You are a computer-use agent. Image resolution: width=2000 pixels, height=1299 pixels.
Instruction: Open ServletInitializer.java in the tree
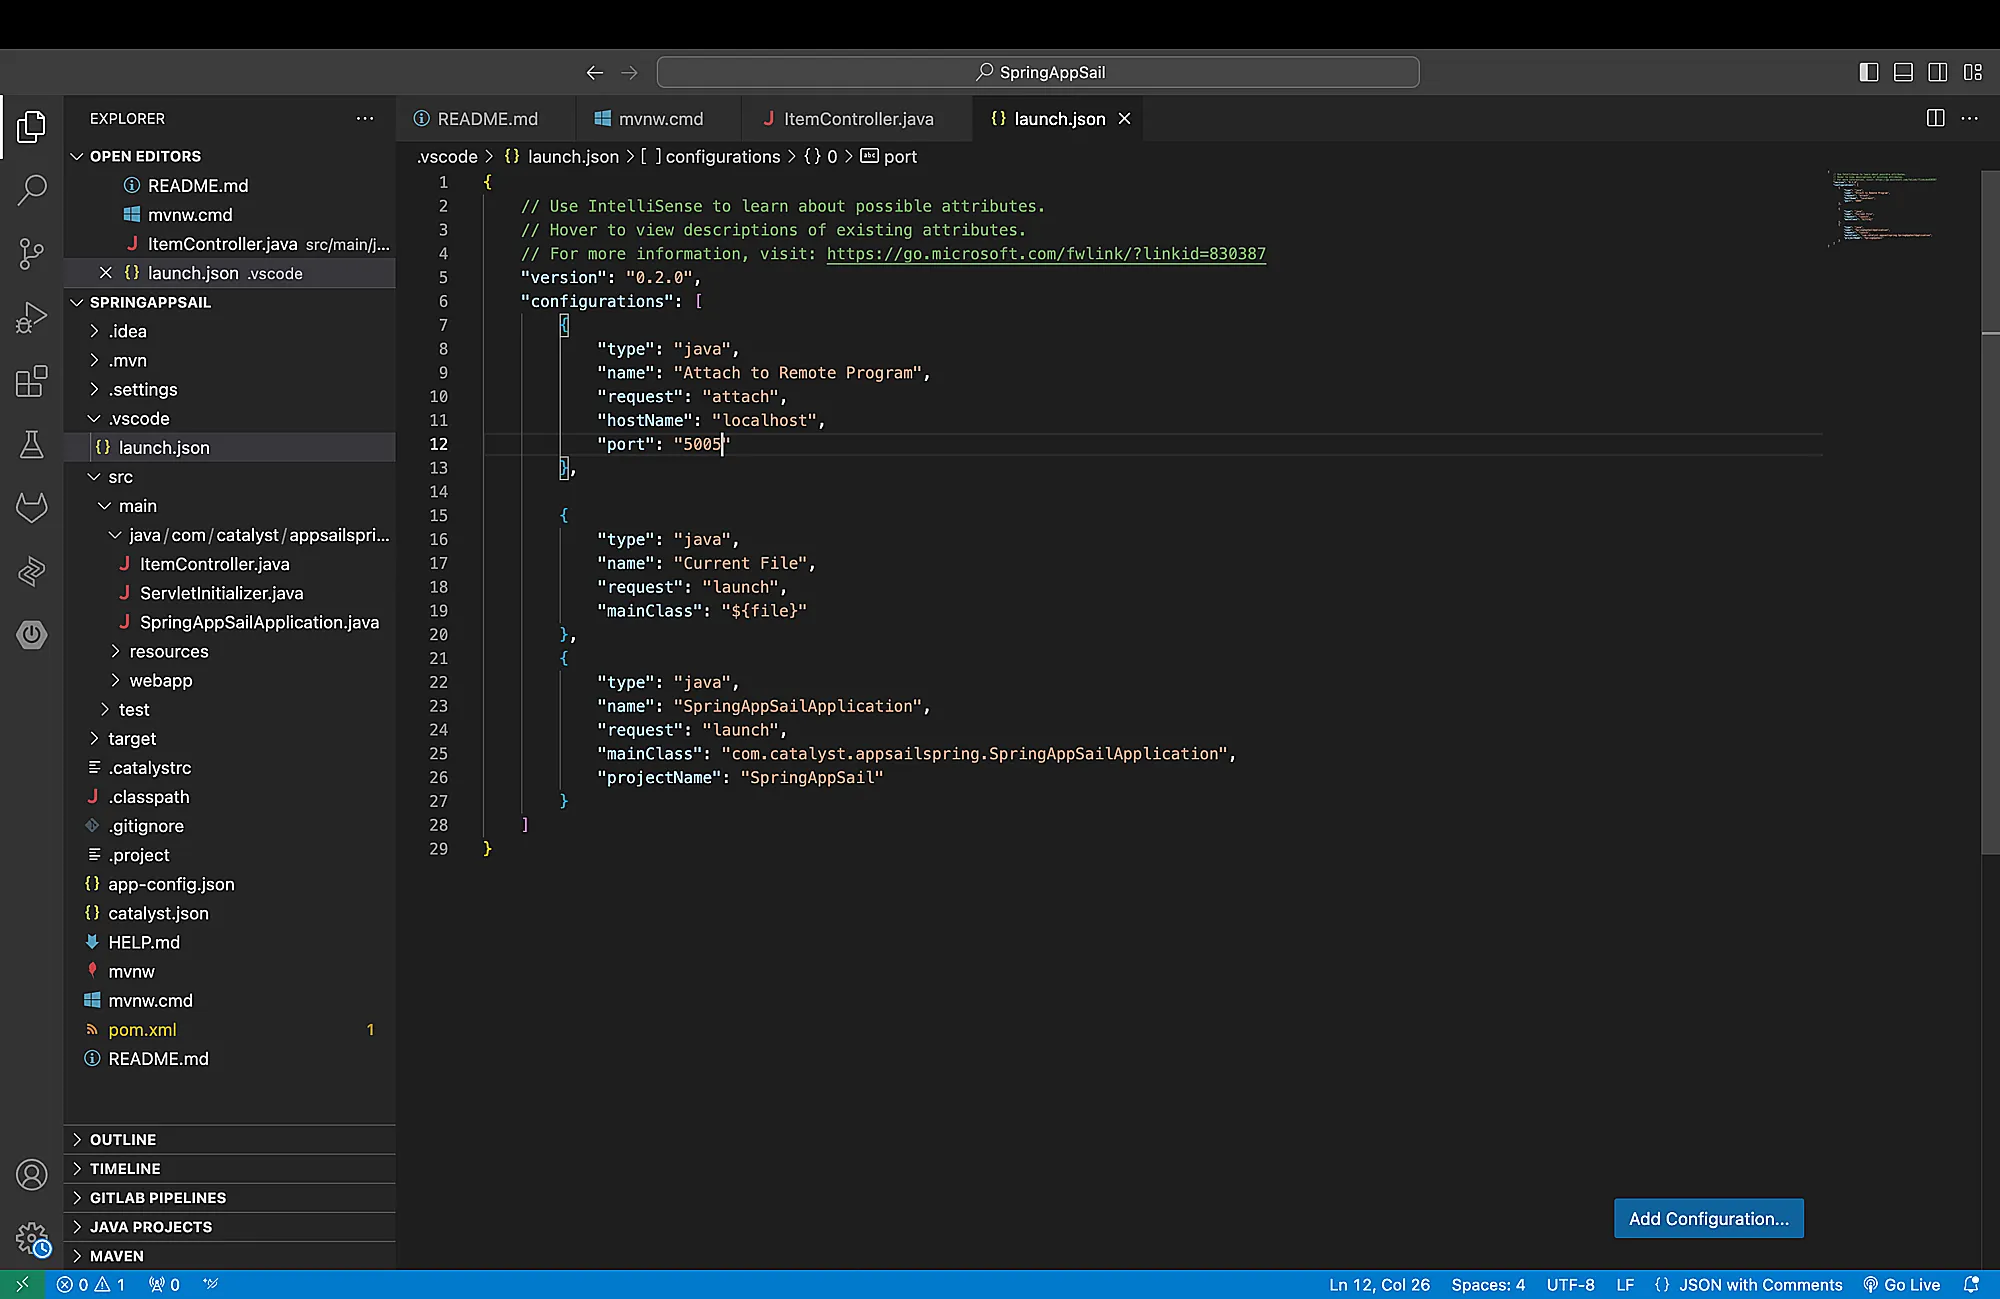[230, 593]
